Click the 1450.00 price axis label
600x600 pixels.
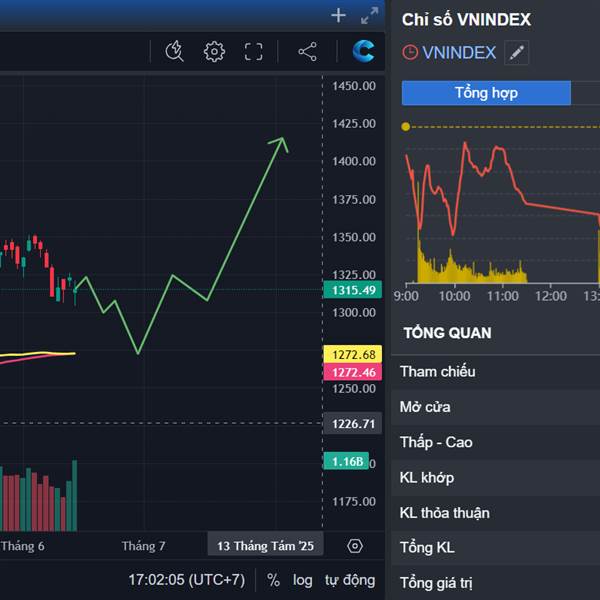coord(354,86)
